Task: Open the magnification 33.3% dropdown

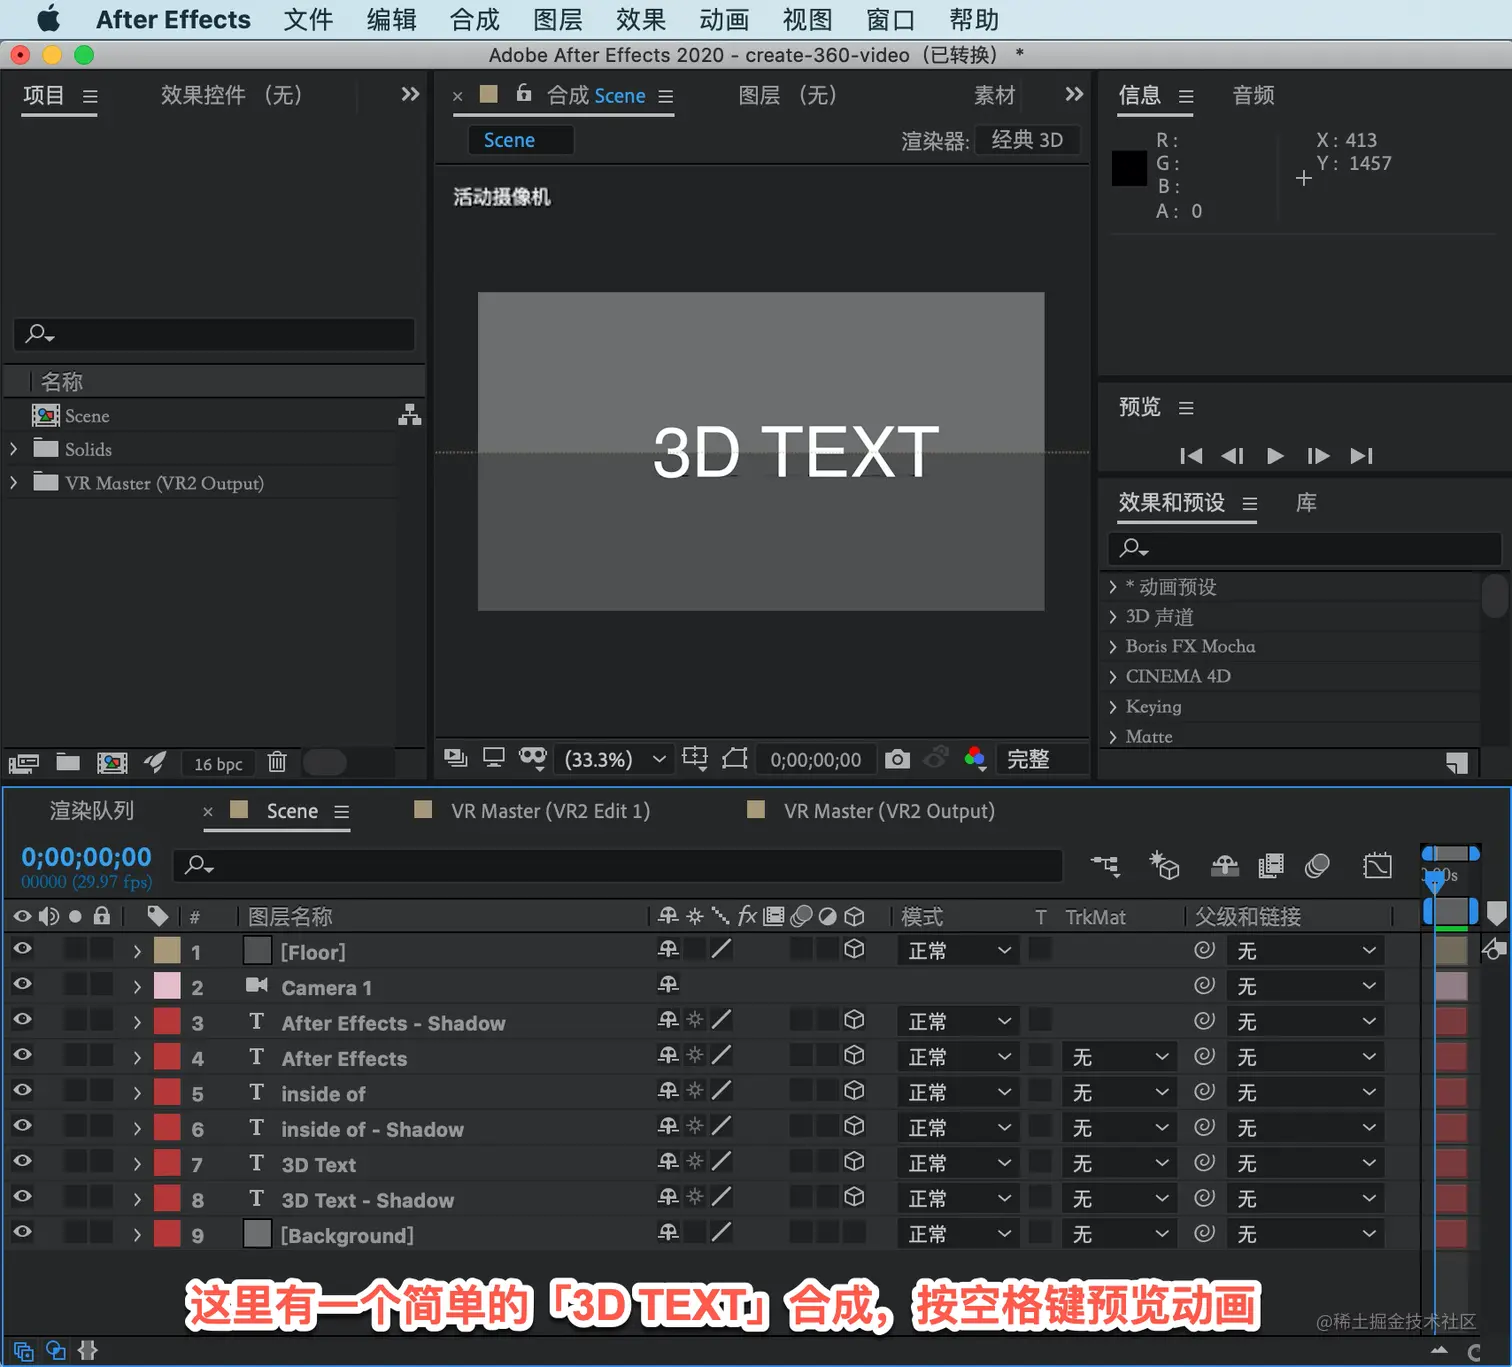Action: coord(615,759)
